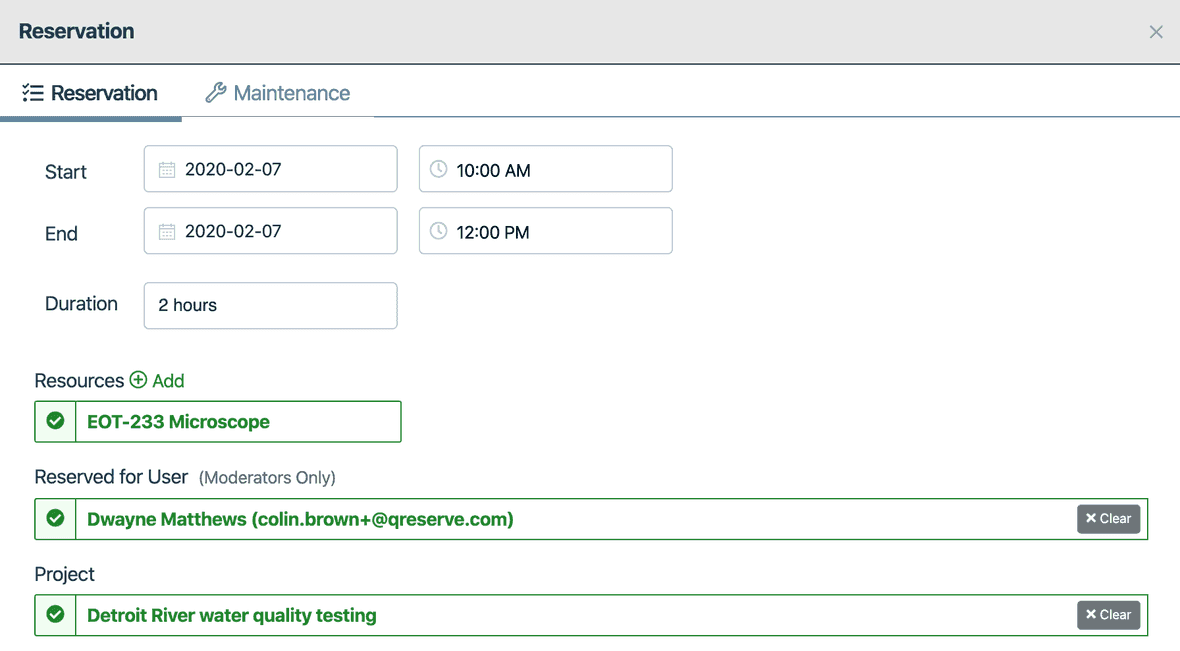Clear the reserved user Dwayne Matthews
Image resolution: width=1180 pixels, height=651 pixels.
coord(1108,518)
